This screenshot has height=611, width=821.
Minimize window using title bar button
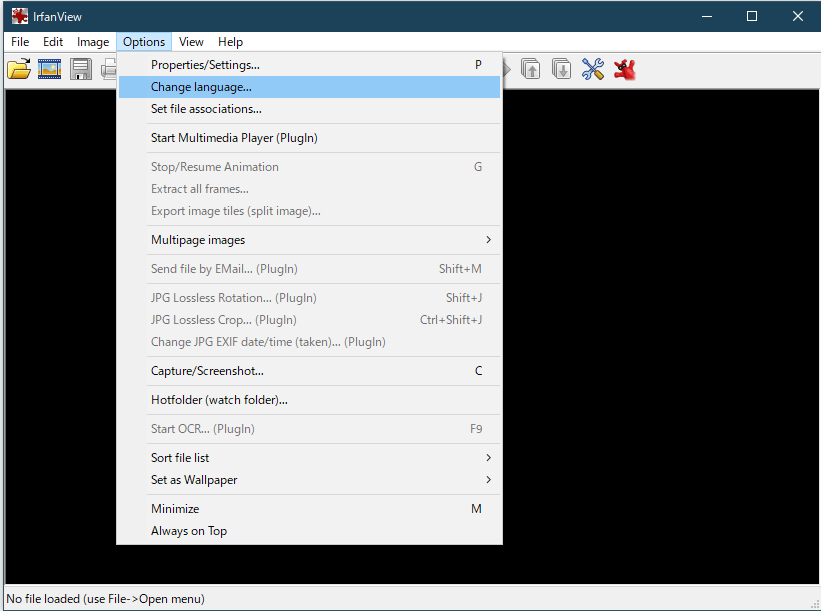[707, 16]
